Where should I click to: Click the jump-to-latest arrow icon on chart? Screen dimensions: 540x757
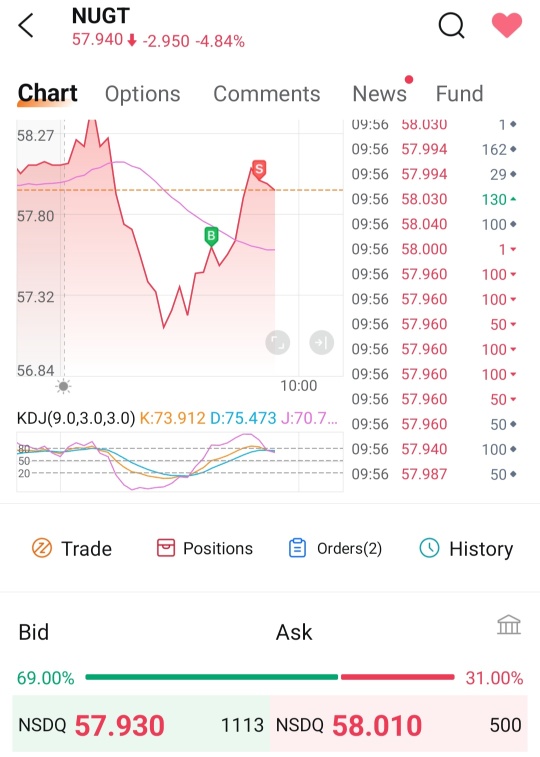(x=321, y=343)
